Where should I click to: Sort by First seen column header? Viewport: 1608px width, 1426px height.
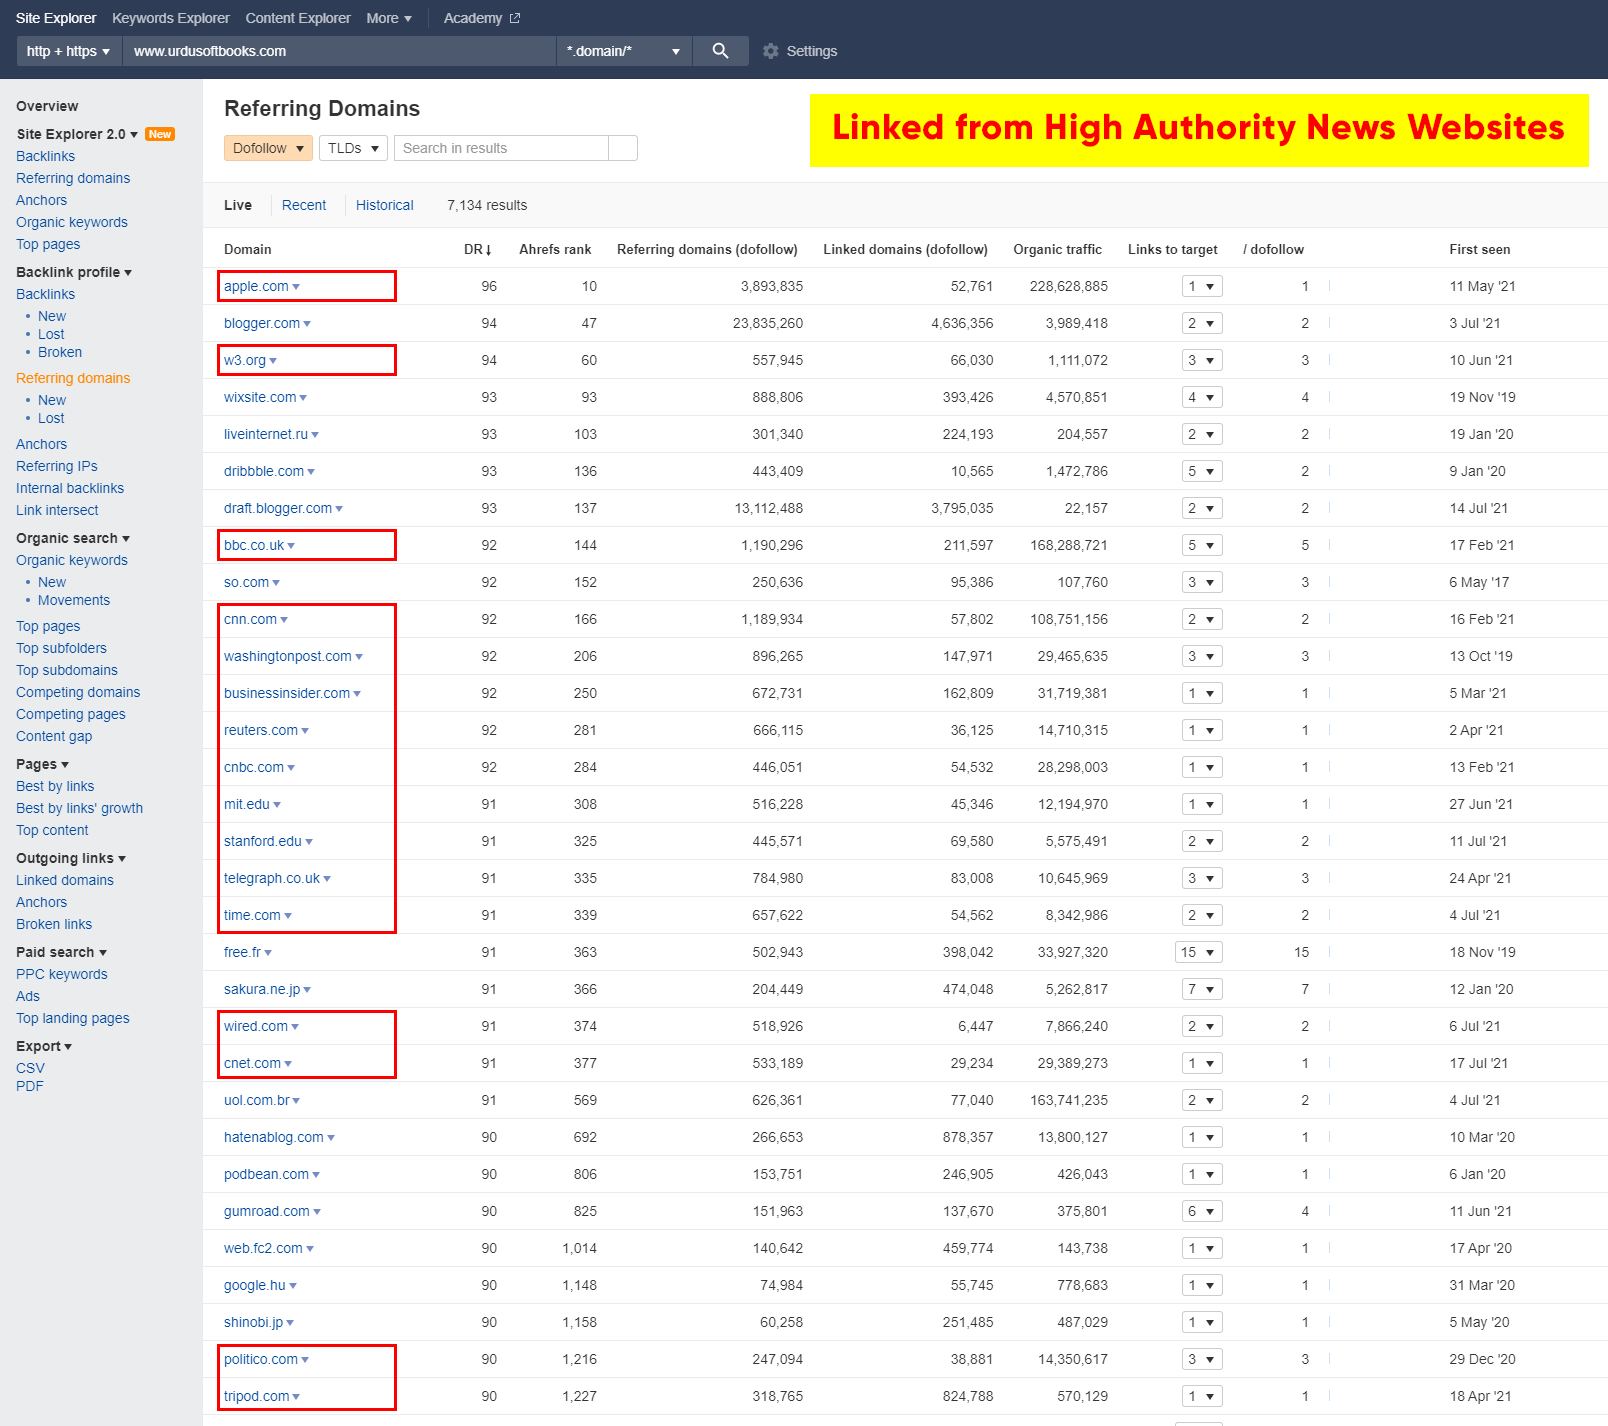point(1480,249)
